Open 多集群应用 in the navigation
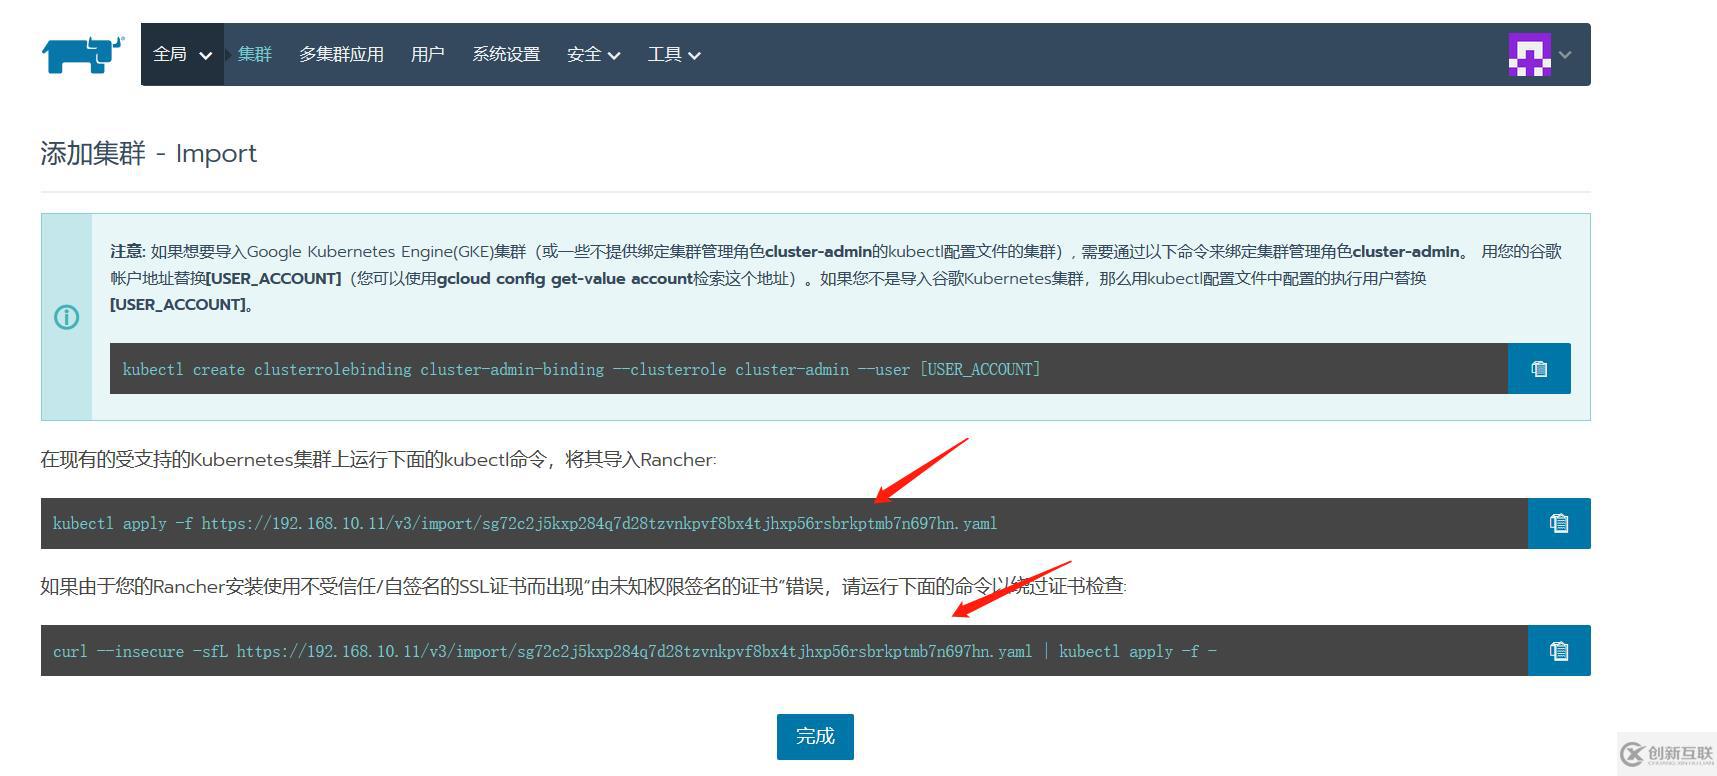 coord(341,54)
